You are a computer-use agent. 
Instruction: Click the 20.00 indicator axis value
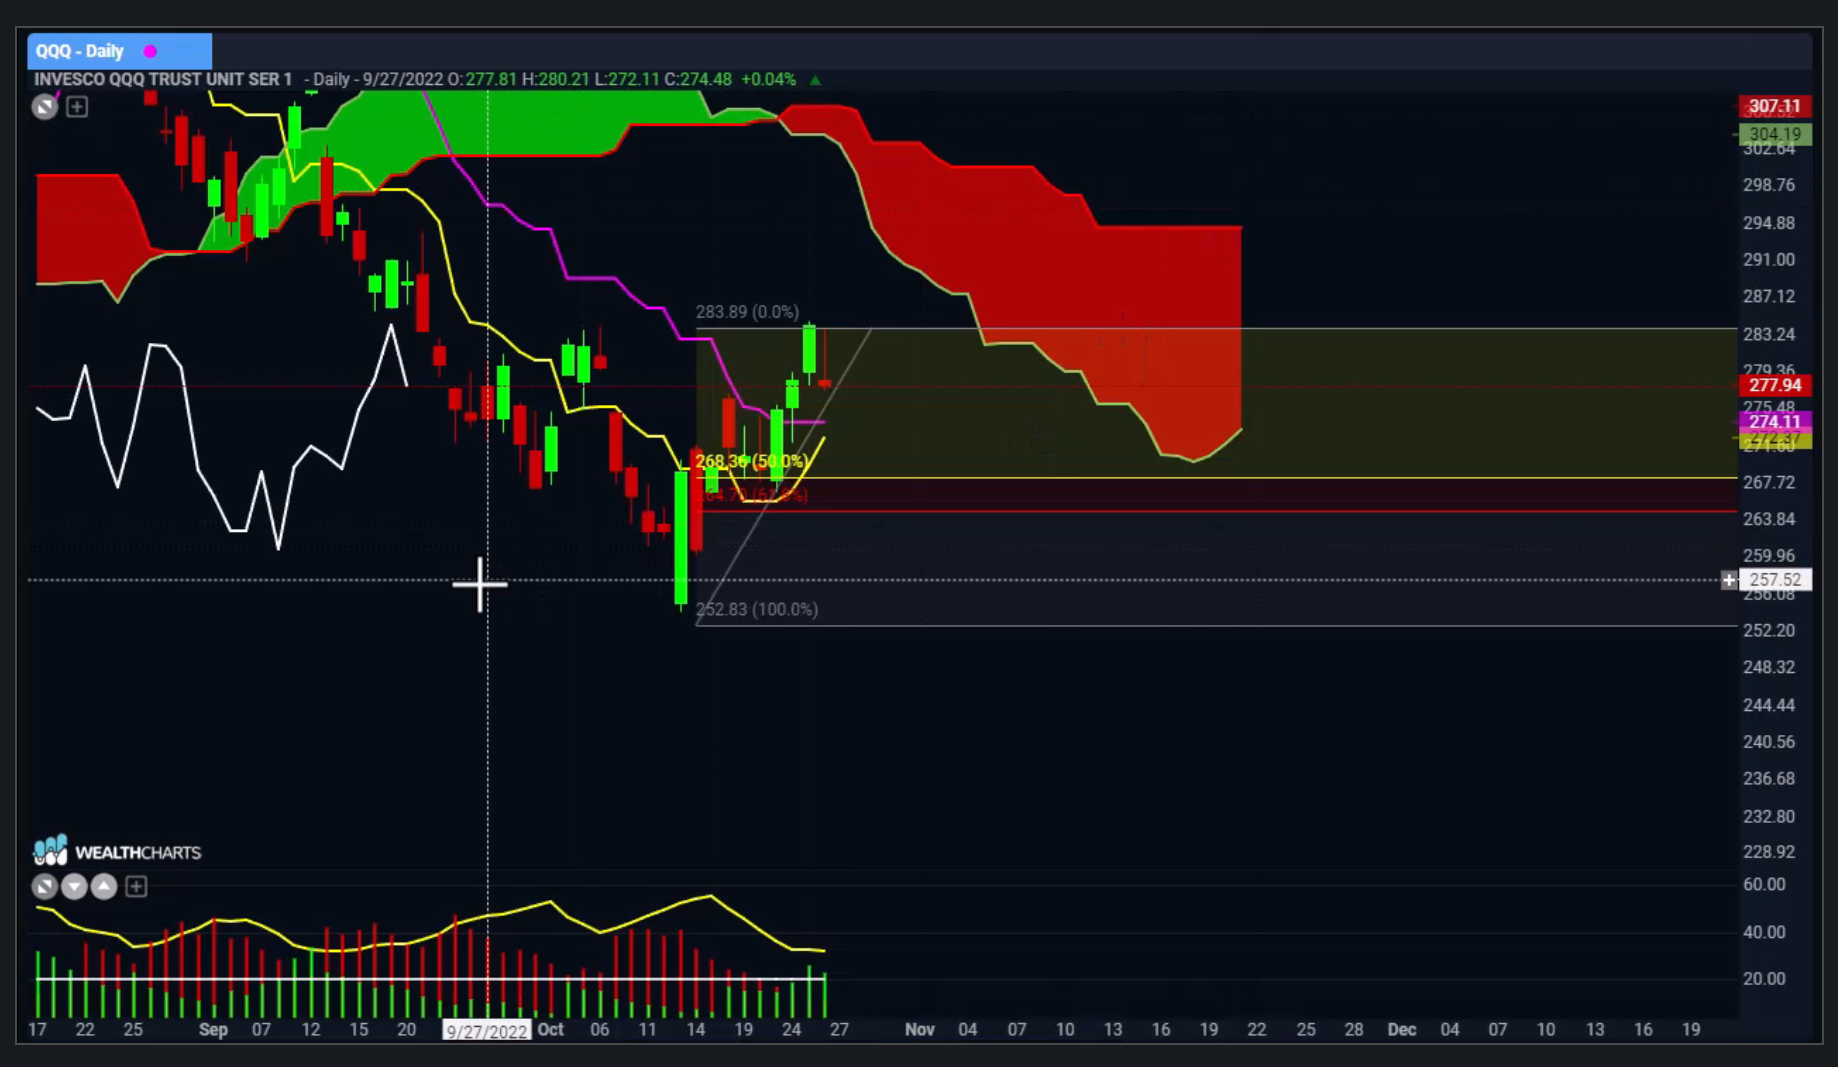pos(1763,979)
